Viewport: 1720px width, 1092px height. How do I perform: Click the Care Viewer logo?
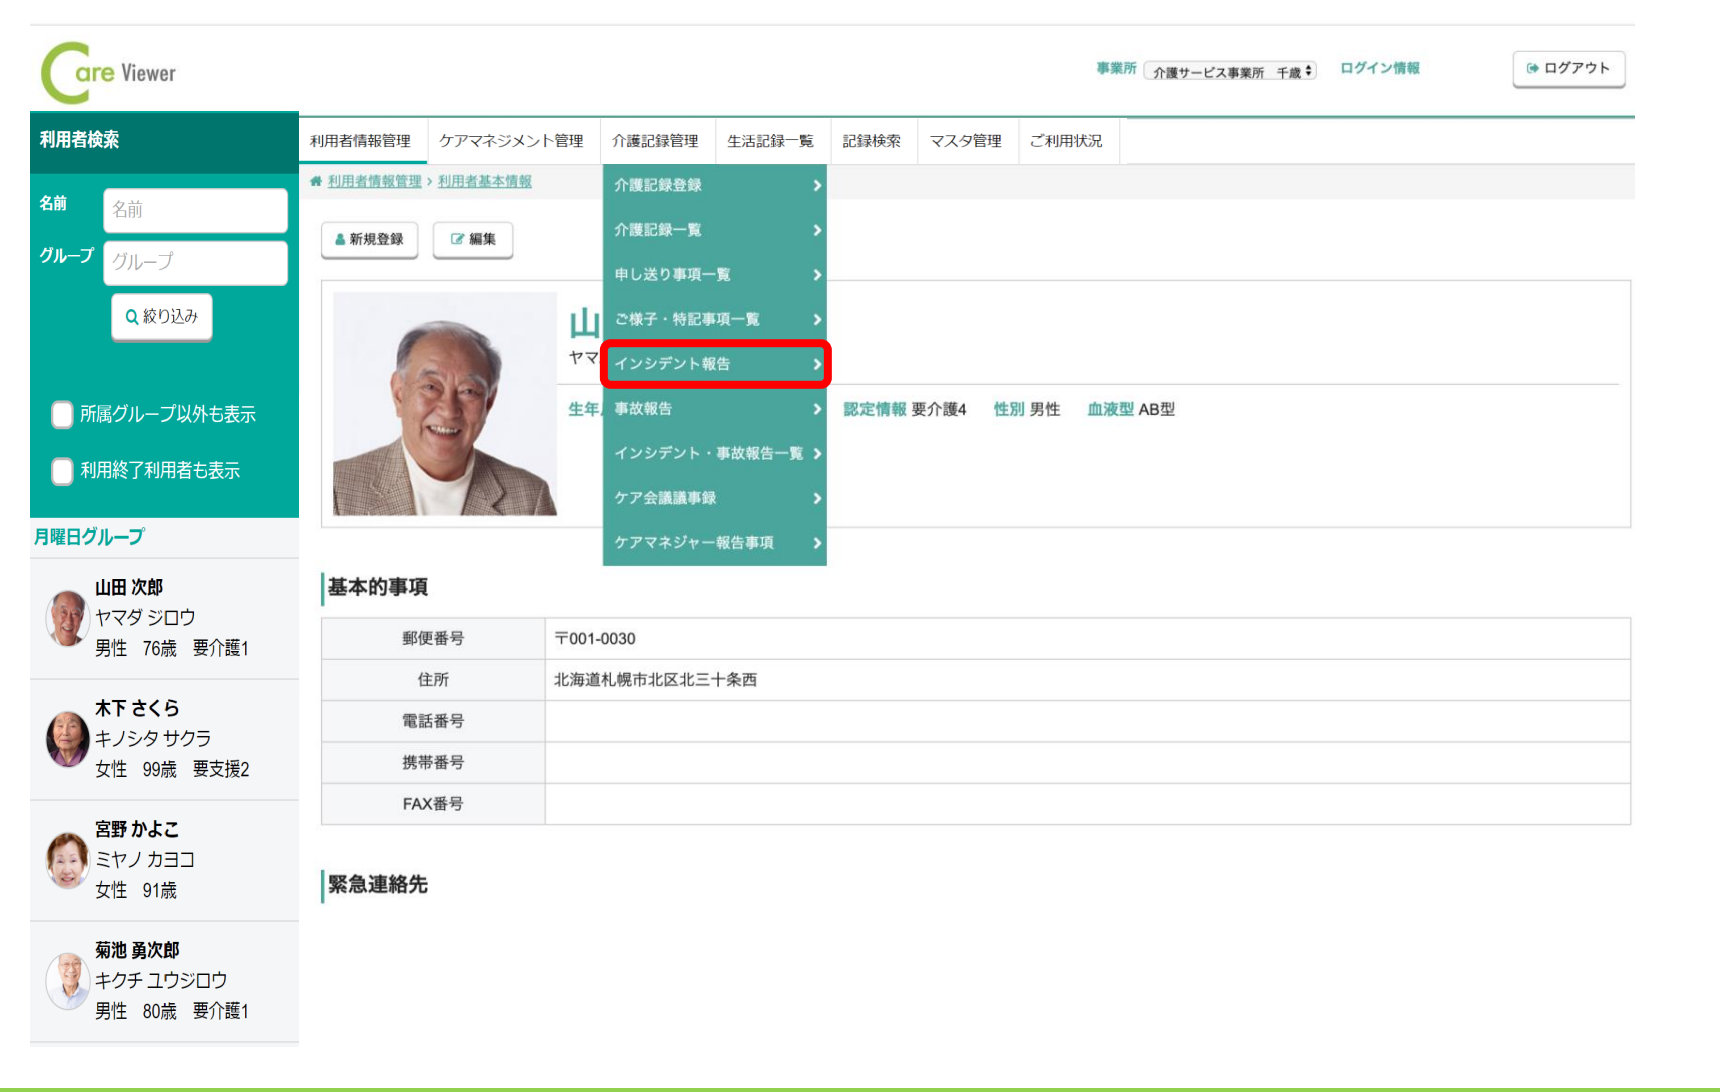pos(108,73)
